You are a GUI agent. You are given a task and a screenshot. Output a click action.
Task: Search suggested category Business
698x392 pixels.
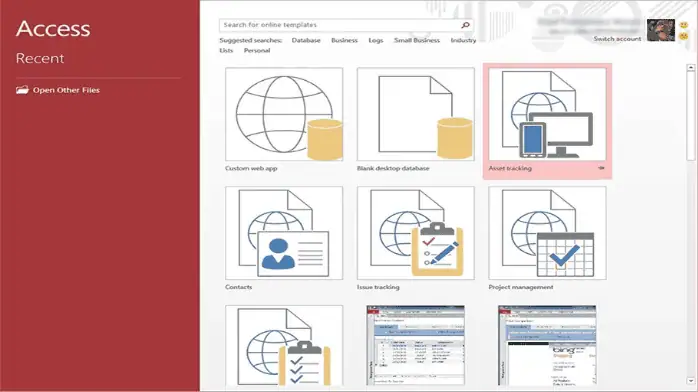click(x=344, y=40)
